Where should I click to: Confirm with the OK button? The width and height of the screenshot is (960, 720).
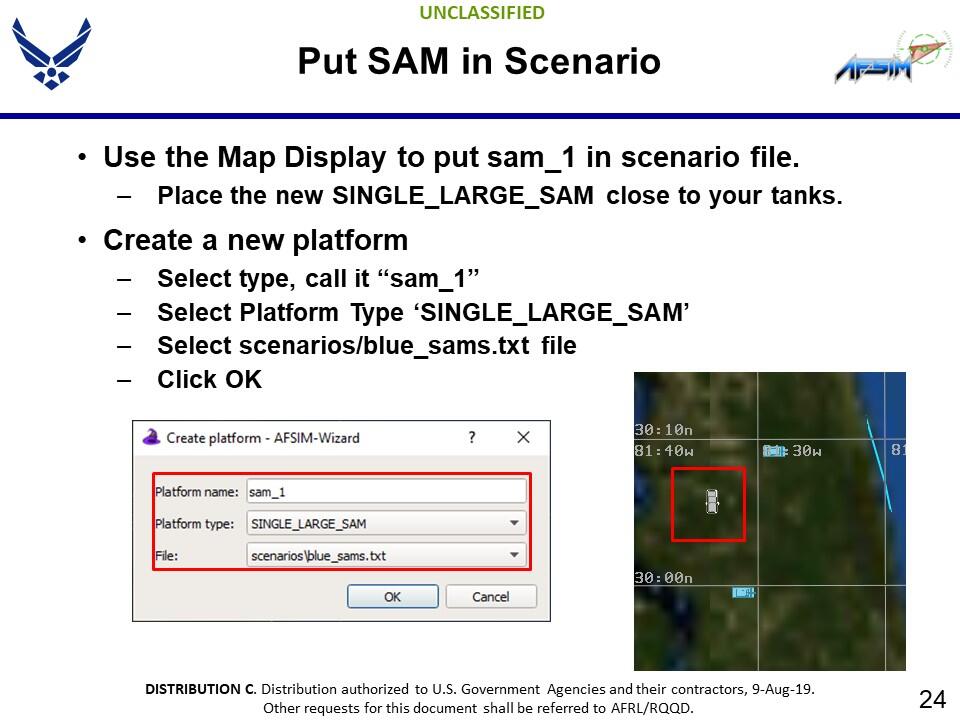coord(392,596)
